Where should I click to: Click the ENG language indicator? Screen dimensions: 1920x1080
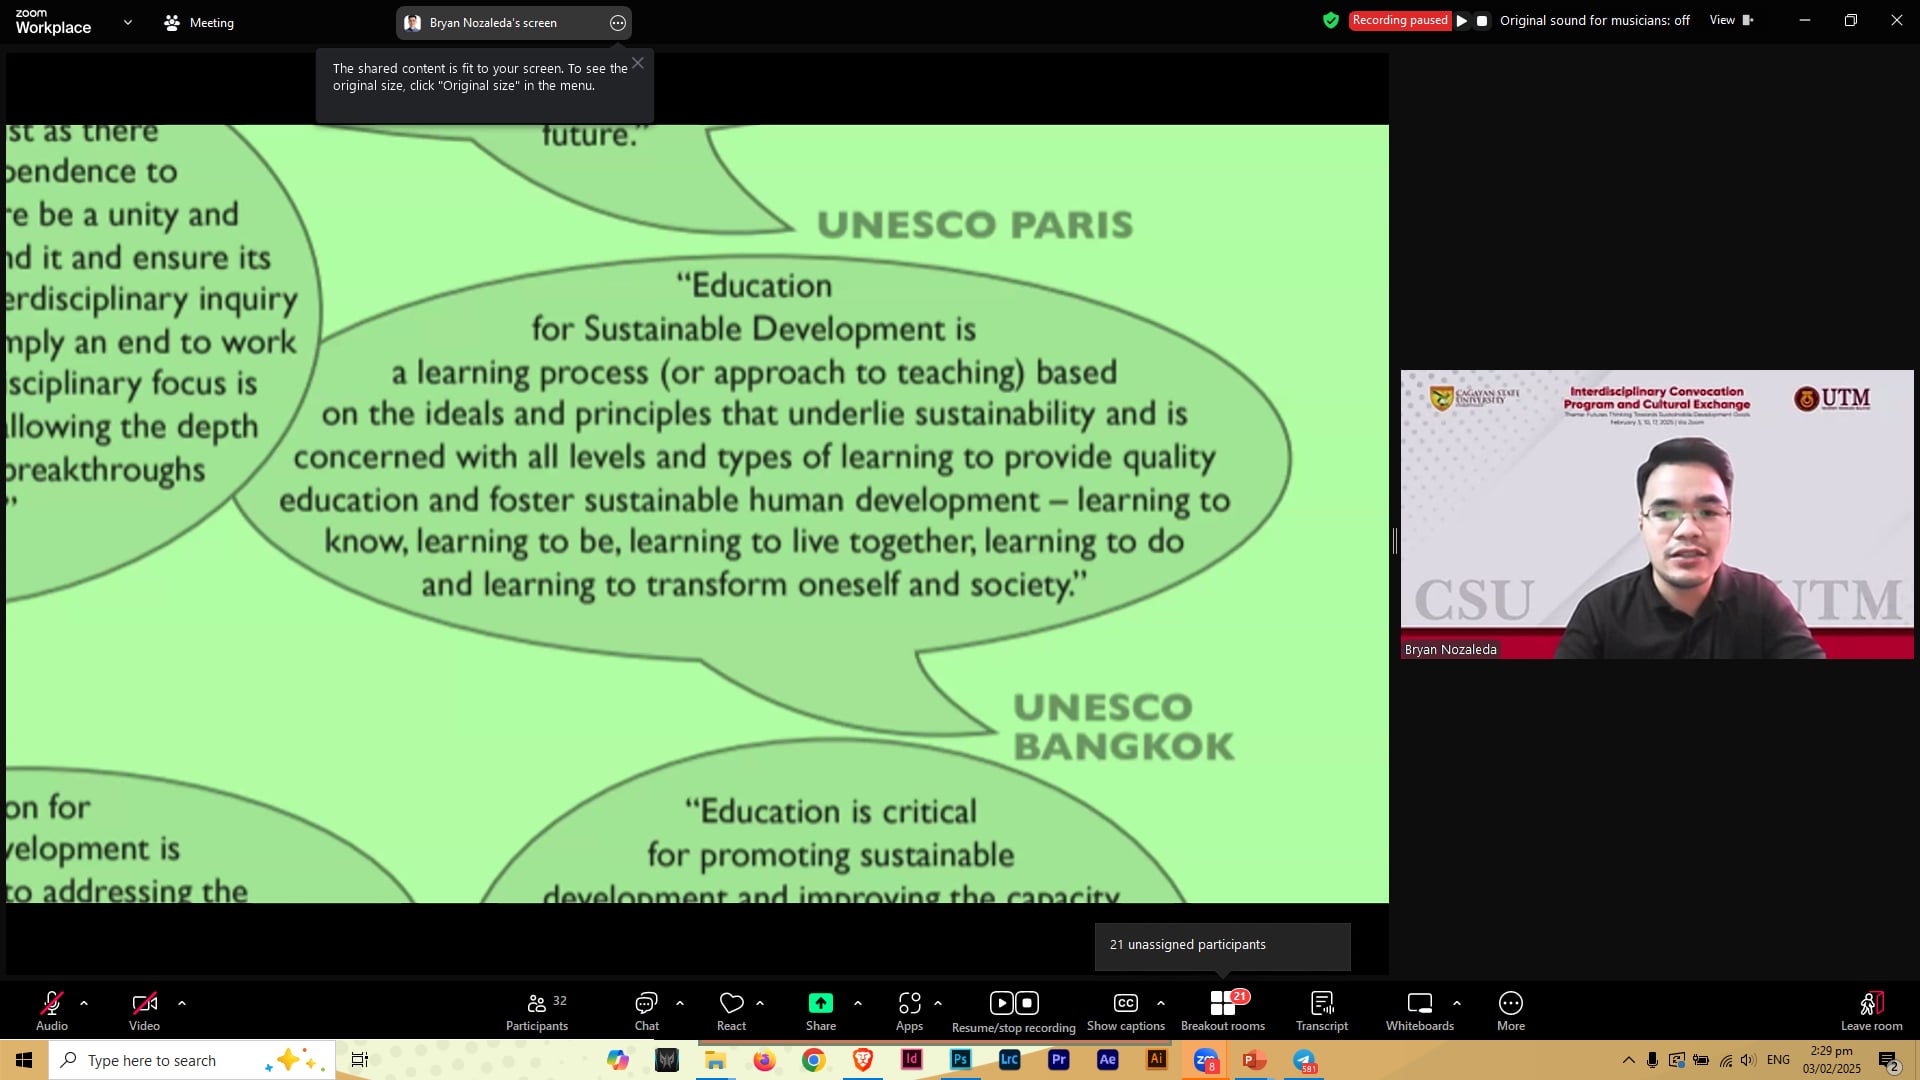(x=1778, y=1060)
